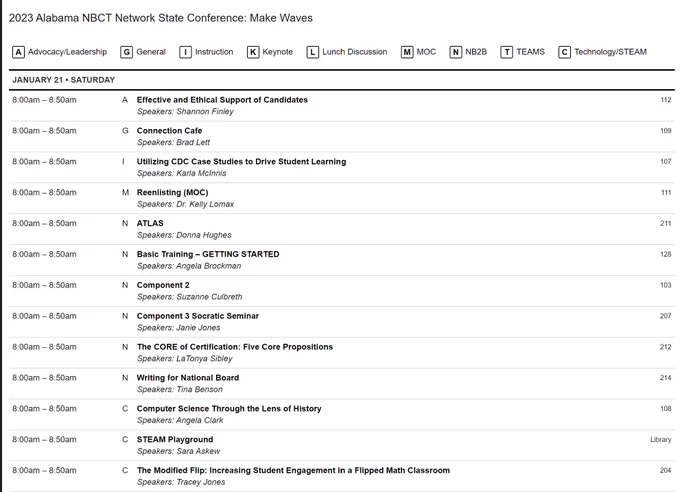680x492 pixels.
Task: Click speaker name Tracey Jones
Action: (x=201, y=482)
